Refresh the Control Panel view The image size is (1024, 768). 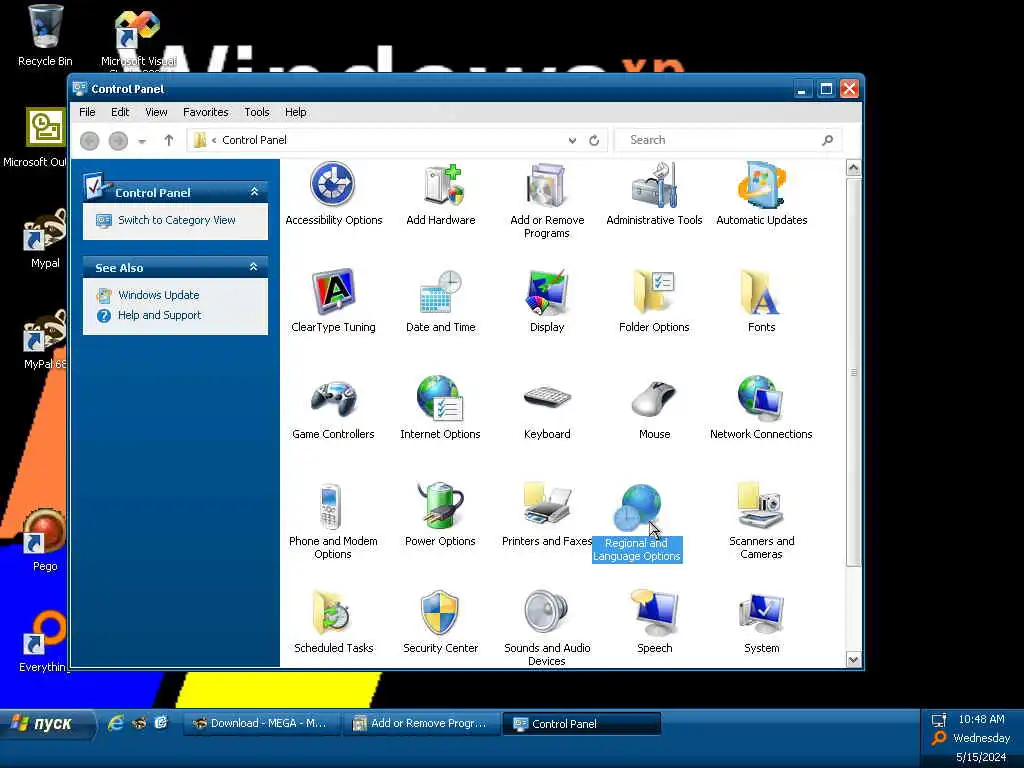pos(594,140)
